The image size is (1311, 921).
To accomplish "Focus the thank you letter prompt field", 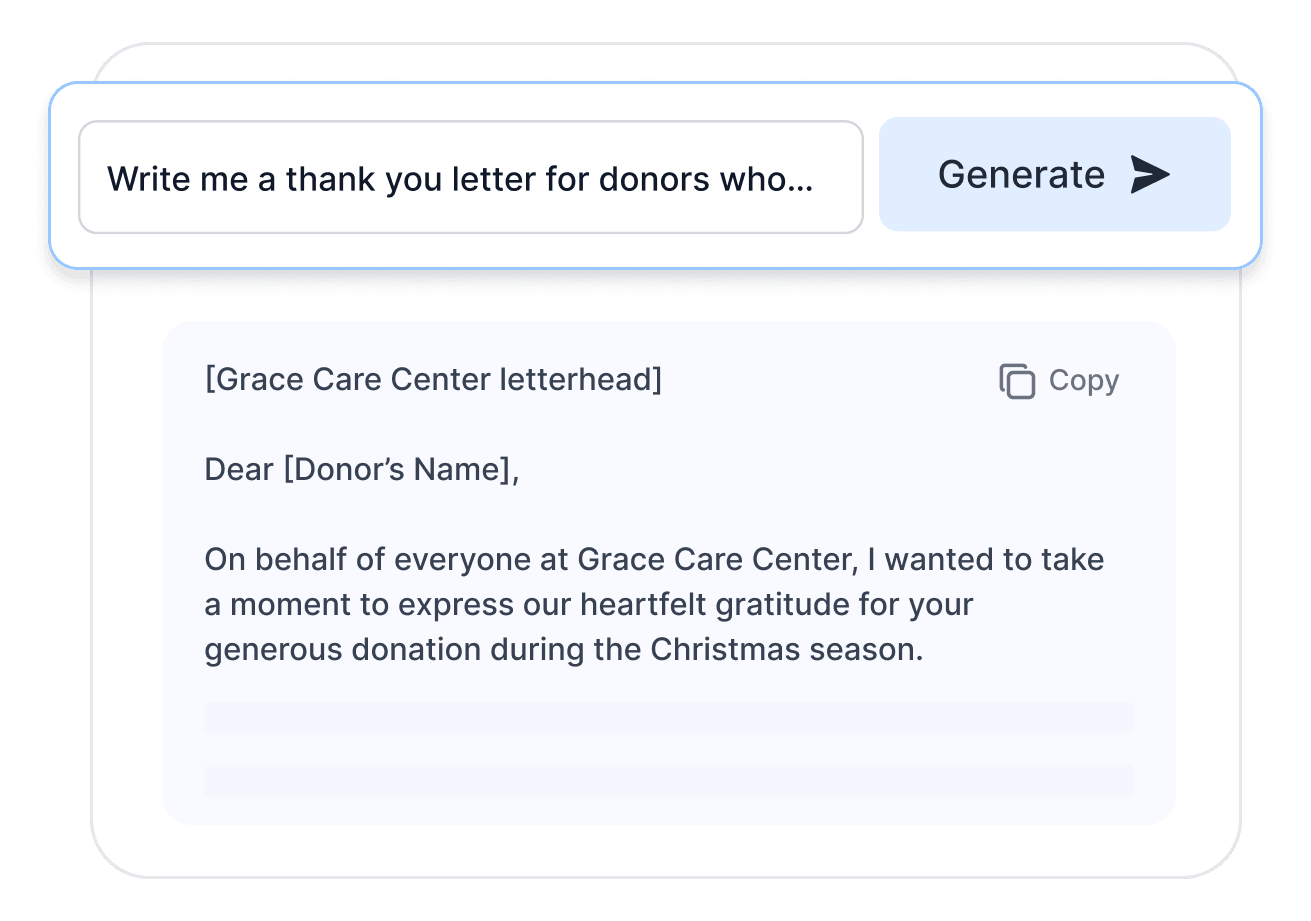I will pos(470,178).
